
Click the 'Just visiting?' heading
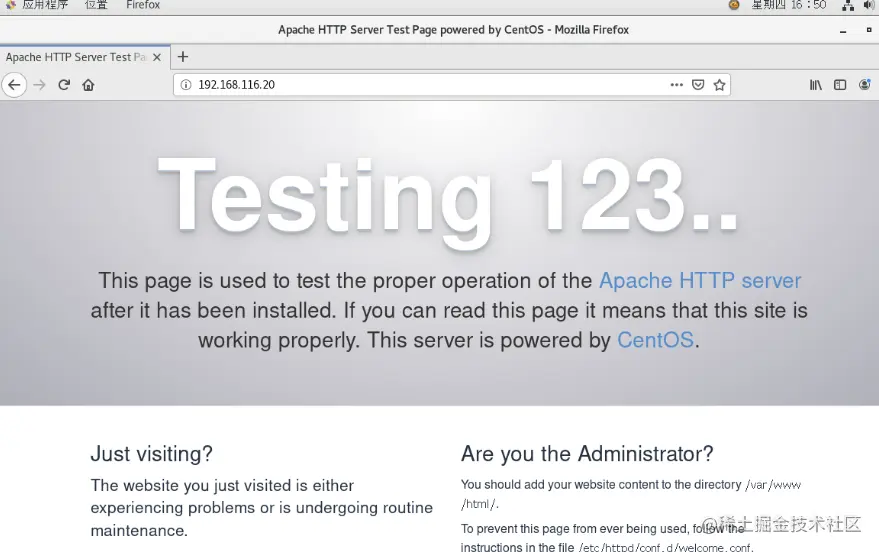click(x=151, y=453)
